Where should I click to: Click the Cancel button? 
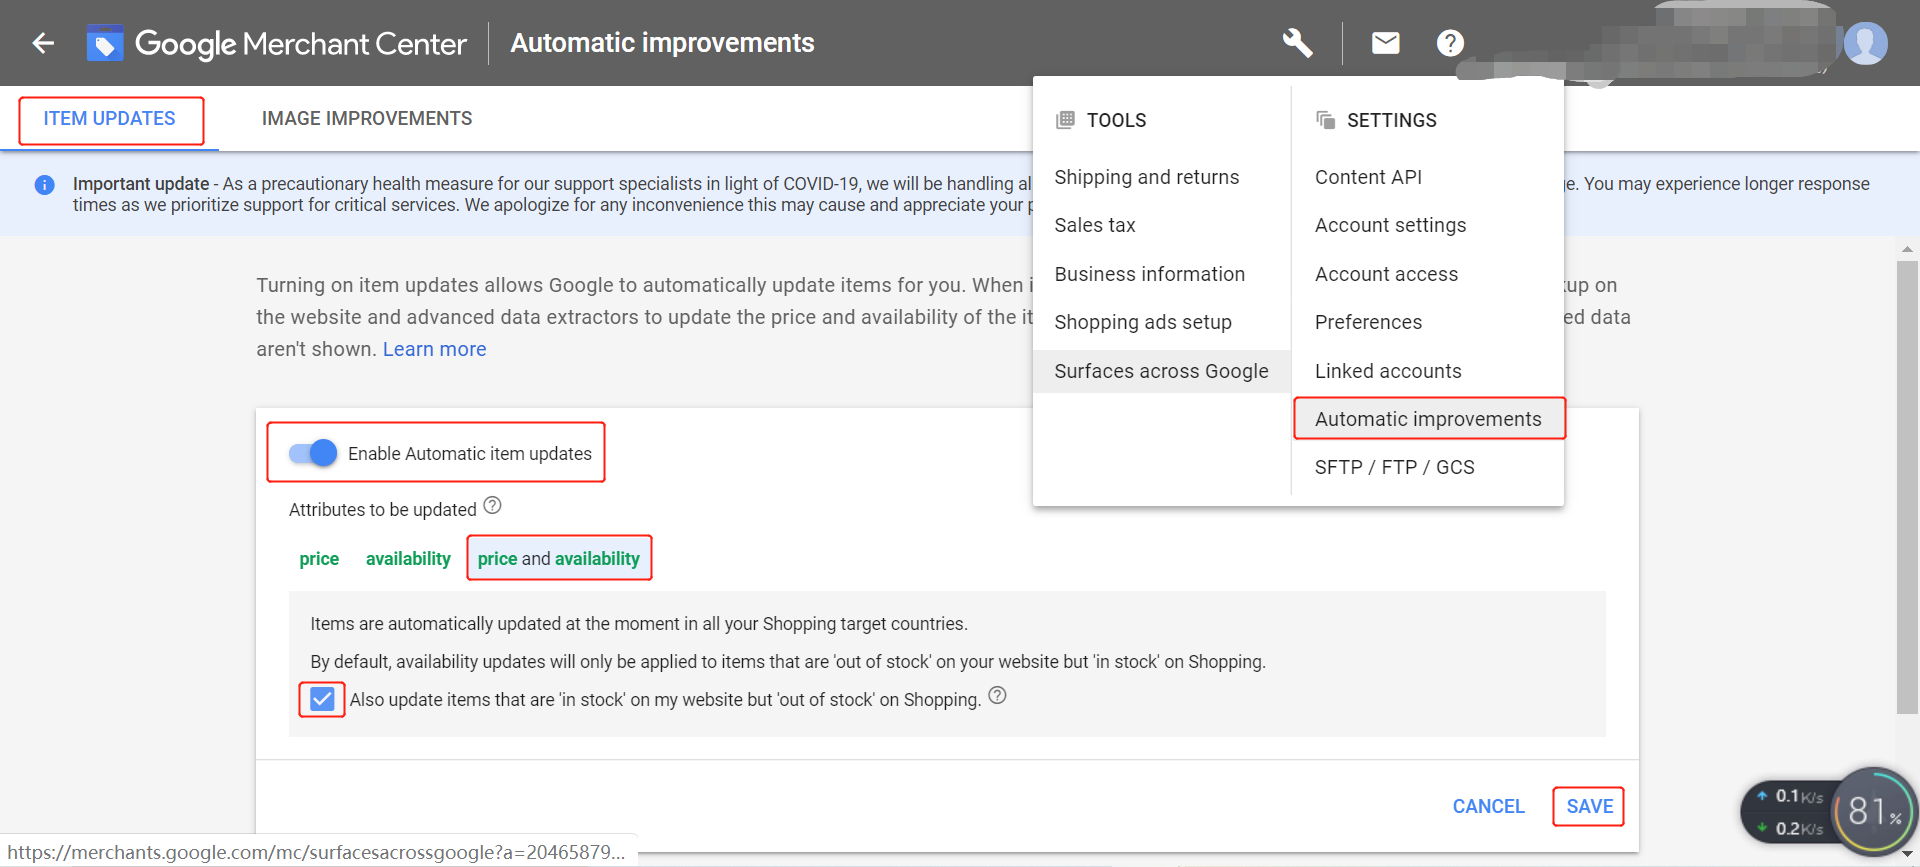click(1488, 806)
